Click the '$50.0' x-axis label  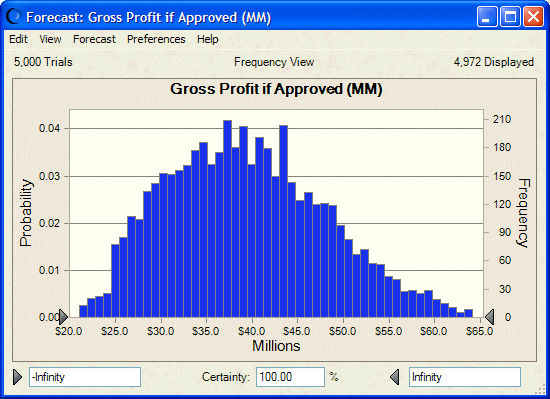click(343, 331)
